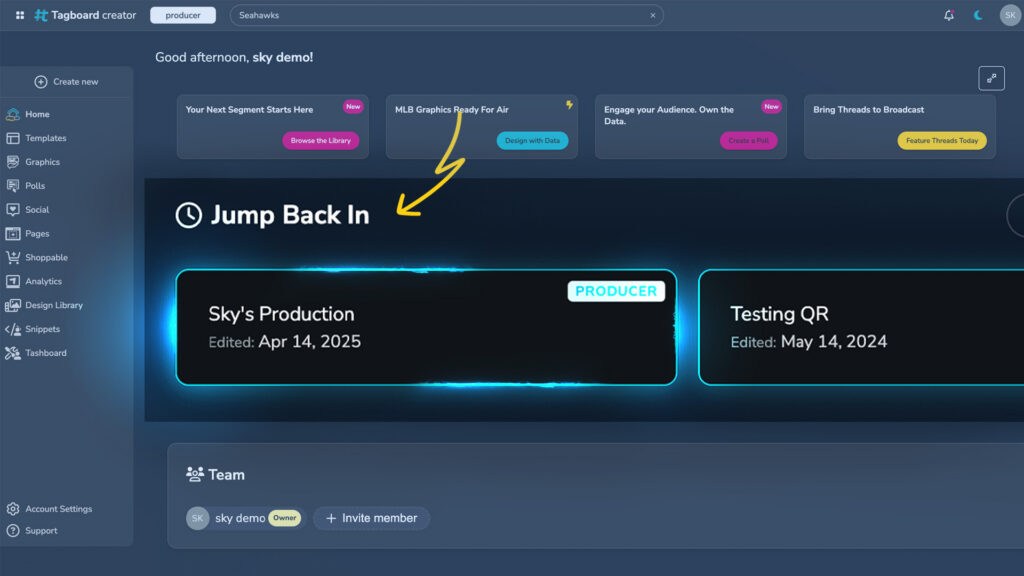Click the Tagboard creator logo
Image resolution: width=1024 pixels, height=576 pixels.
tap(86, 15)
